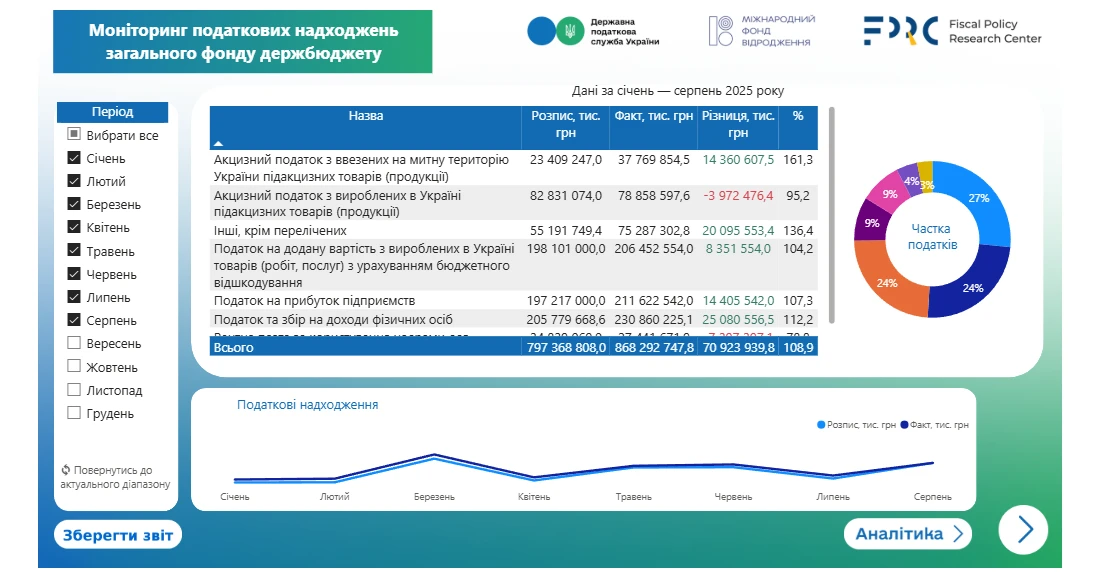1097x572 pixels.
Task: Click the Частка податків donut center label
Action: tap(932, 237)
